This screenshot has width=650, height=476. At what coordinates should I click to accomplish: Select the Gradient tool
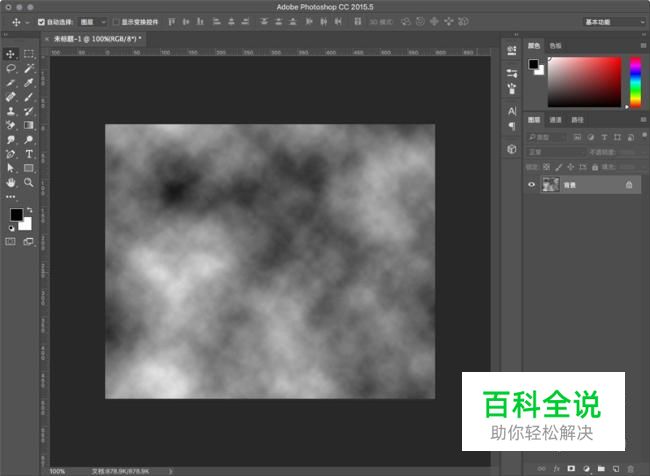tap(29, 125)
